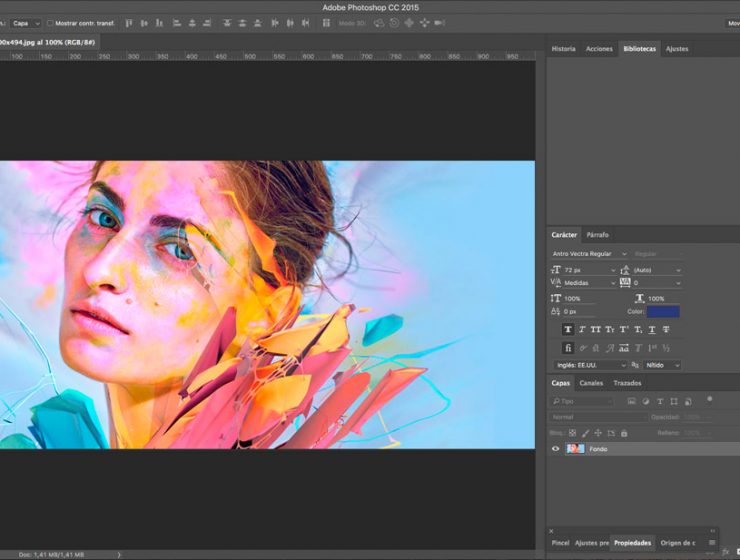The image size is (740, 560).
Task: Filter layers by type layer icon
Action: (660, 401)
